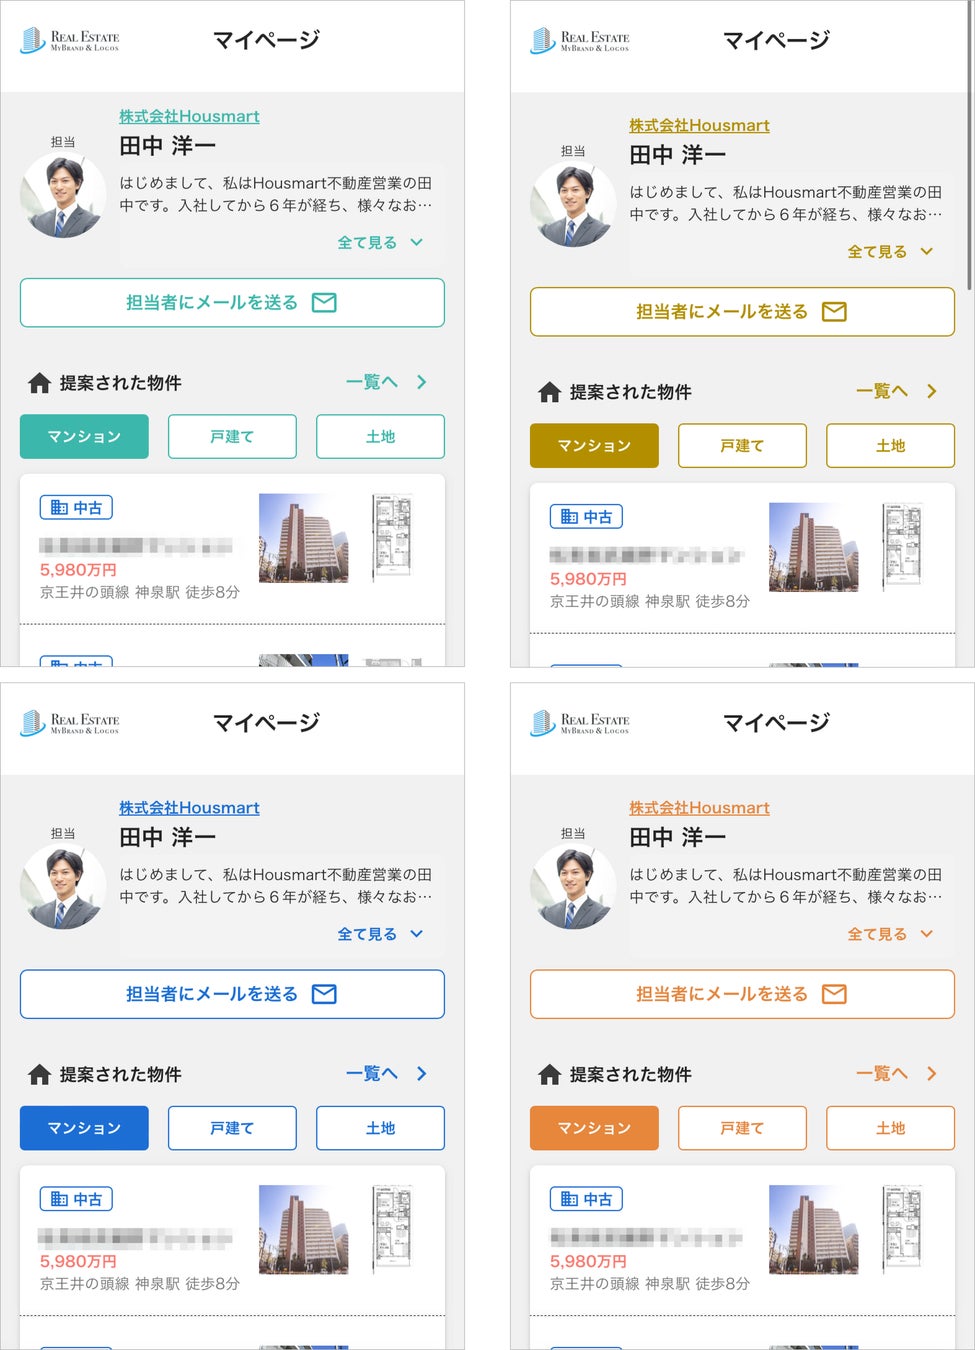
Task: Click the Real Estate logo in gold-themed panel
Action: click(x=580, y=40)
